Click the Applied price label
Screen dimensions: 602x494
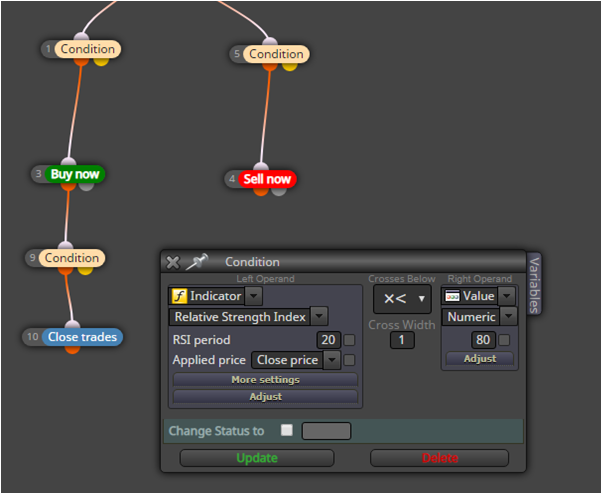[x=209, y=360]
